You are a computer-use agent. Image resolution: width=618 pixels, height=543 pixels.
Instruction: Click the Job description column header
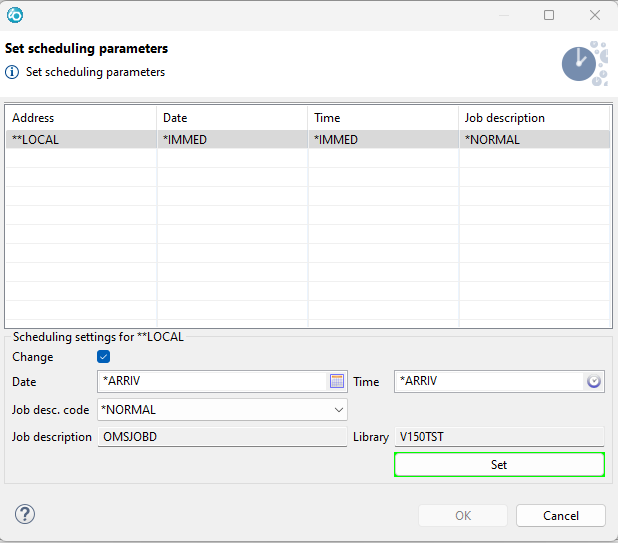tap(534, 118)
